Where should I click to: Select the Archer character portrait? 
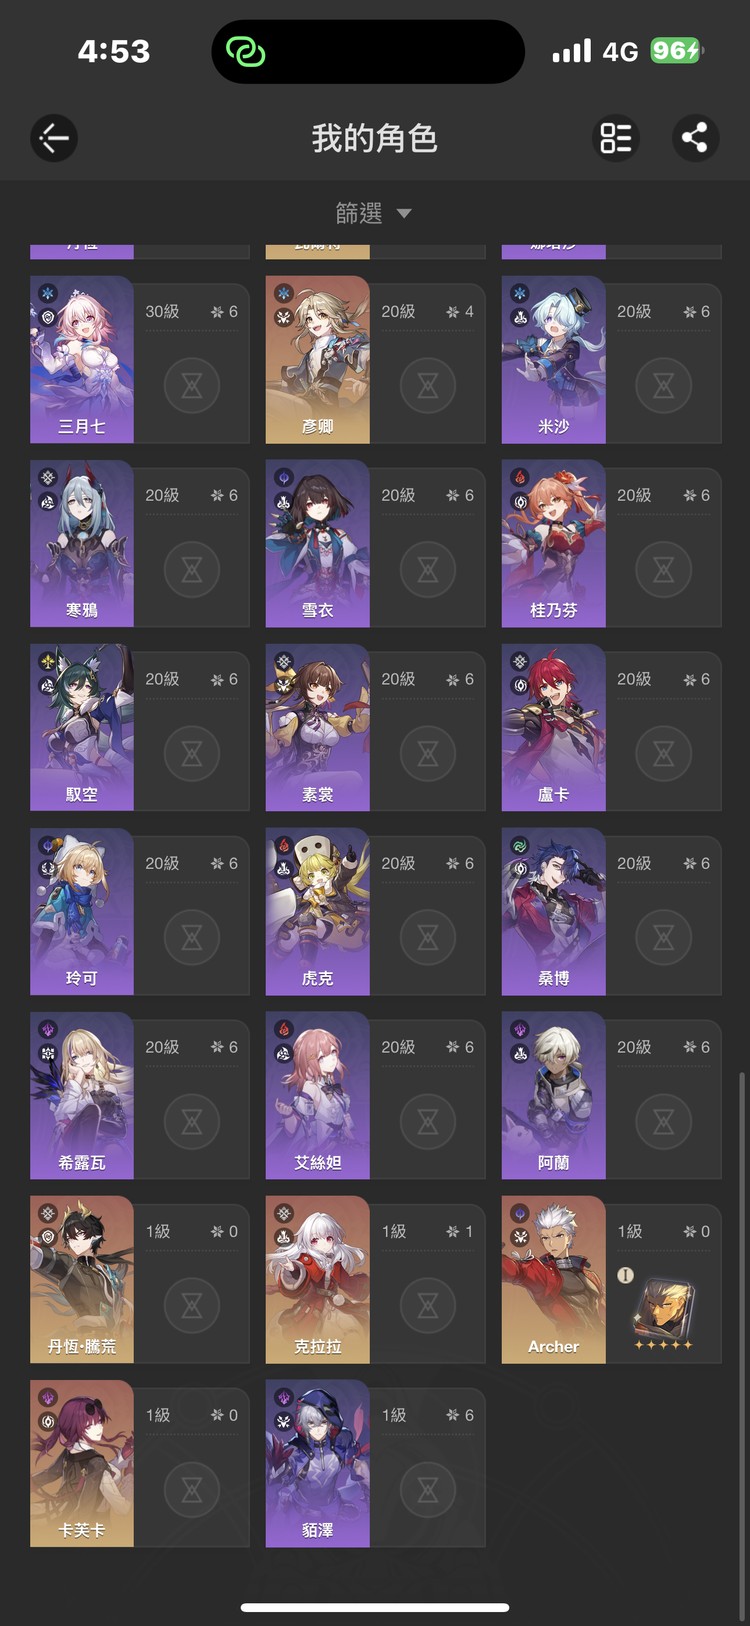(554, 1280)
